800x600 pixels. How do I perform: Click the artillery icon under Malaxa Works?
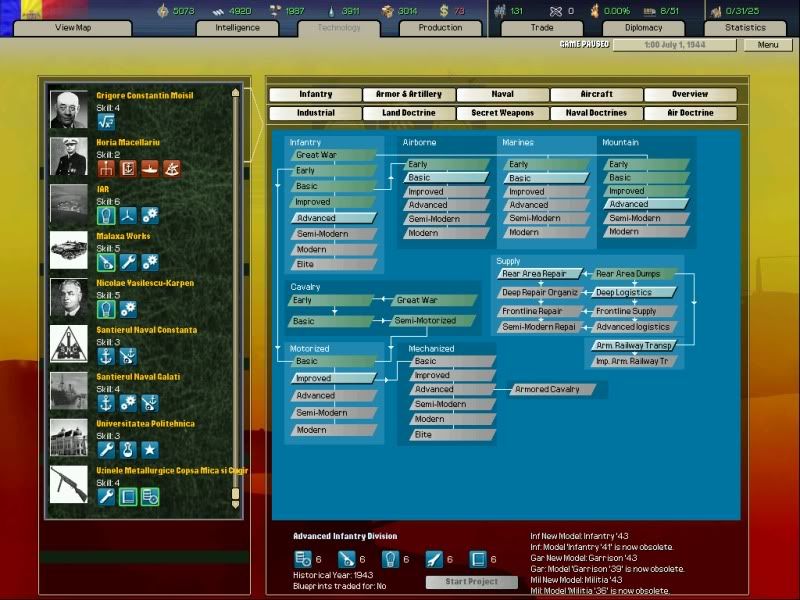pos(106,262)
